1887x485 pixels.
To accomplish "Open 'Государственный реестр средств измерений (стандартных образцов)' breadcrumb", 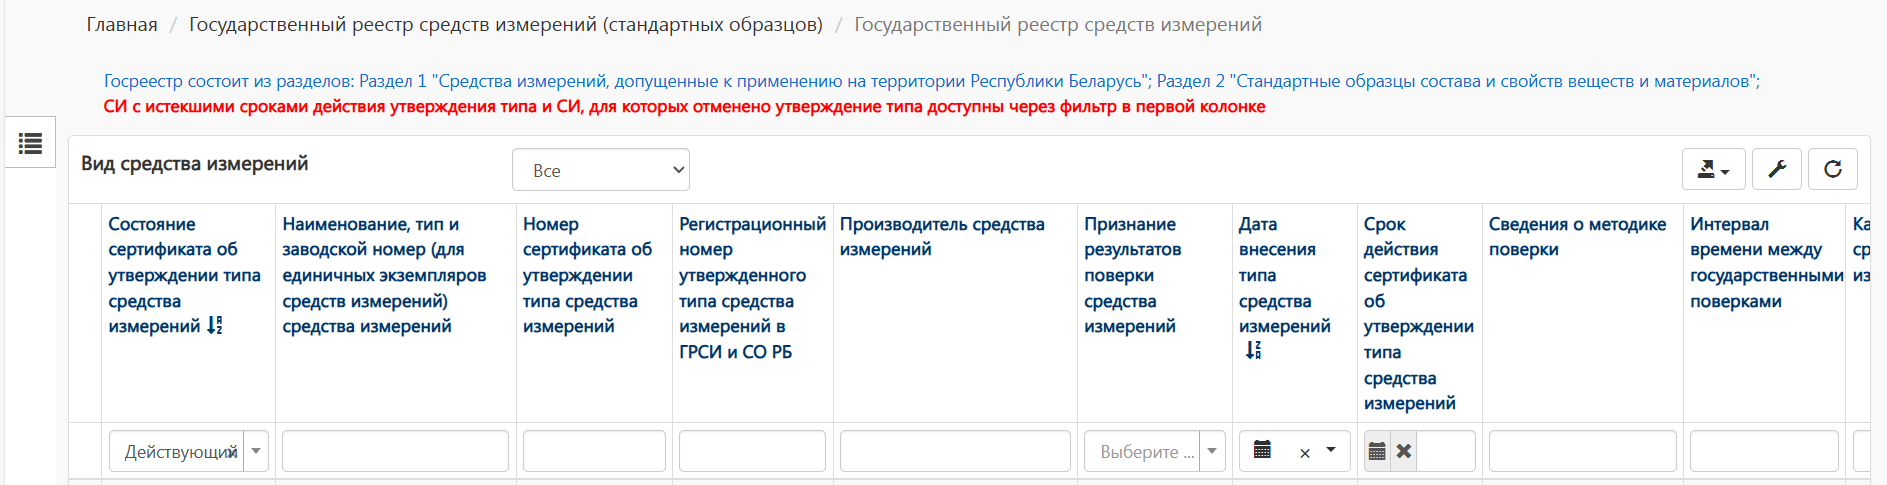I will [x=505, y=25].
